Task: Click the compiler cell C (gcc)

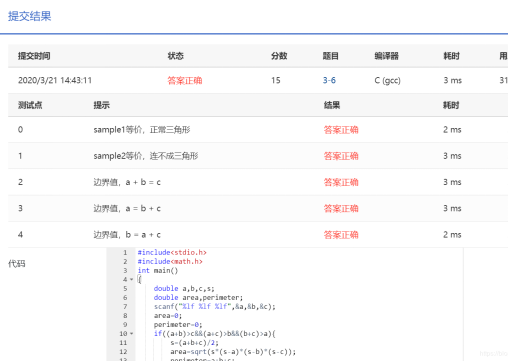Action: coord(387,80)
